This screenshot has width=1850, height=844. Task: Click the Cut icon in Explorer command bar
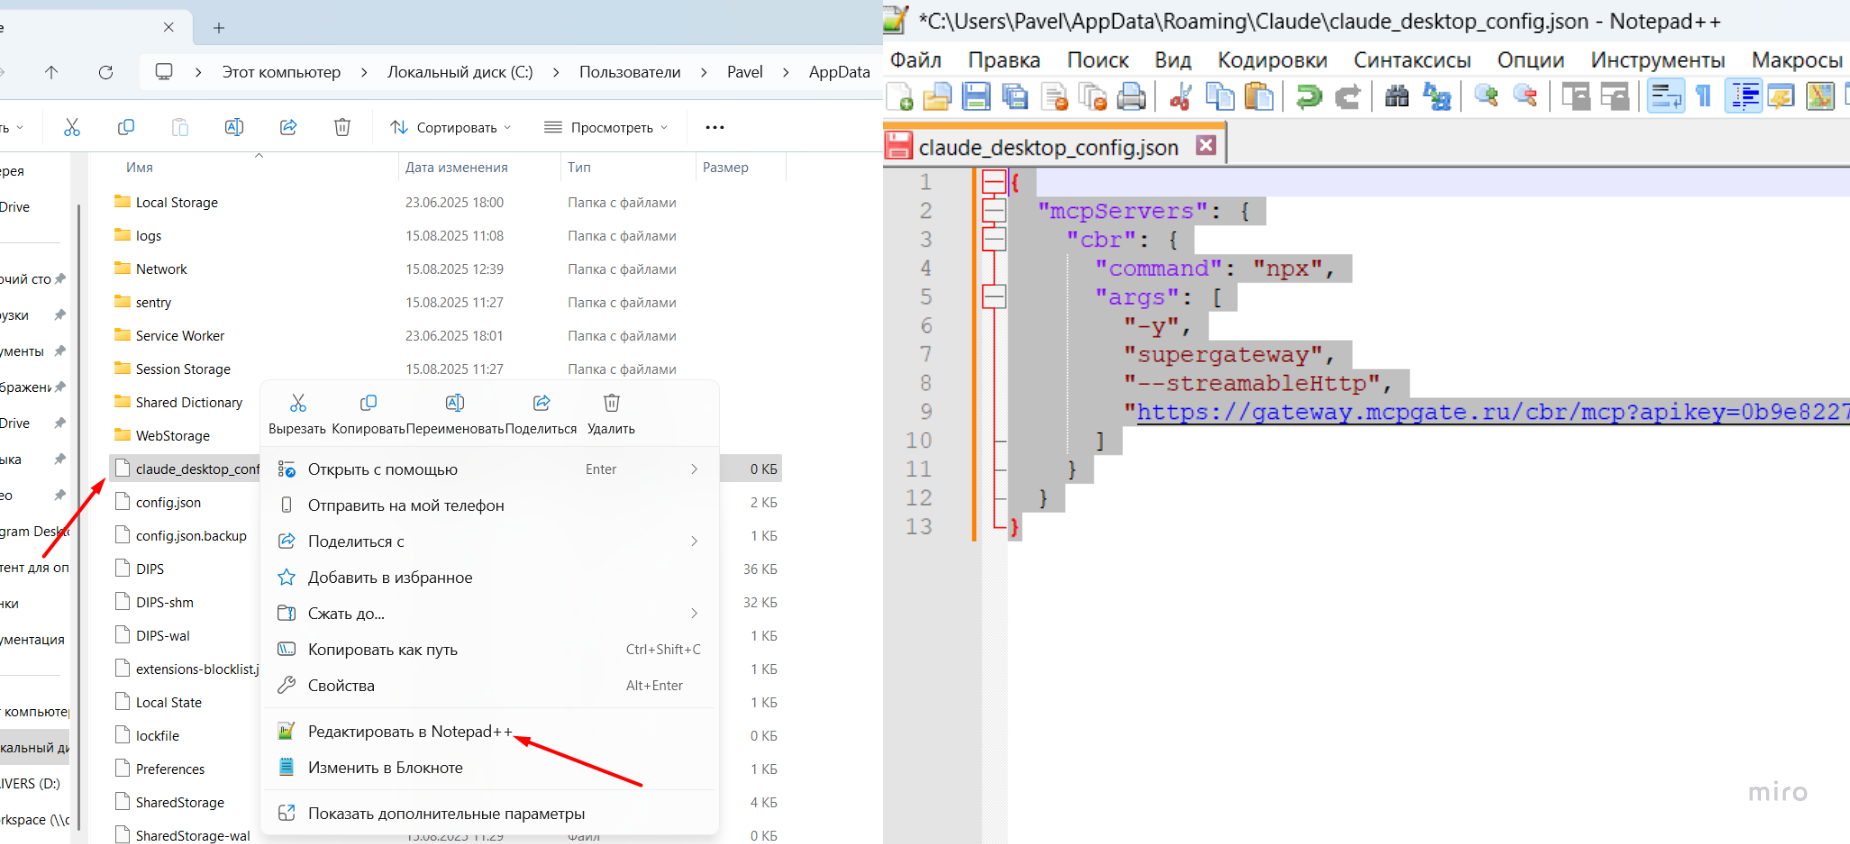[x=71, y=127]
